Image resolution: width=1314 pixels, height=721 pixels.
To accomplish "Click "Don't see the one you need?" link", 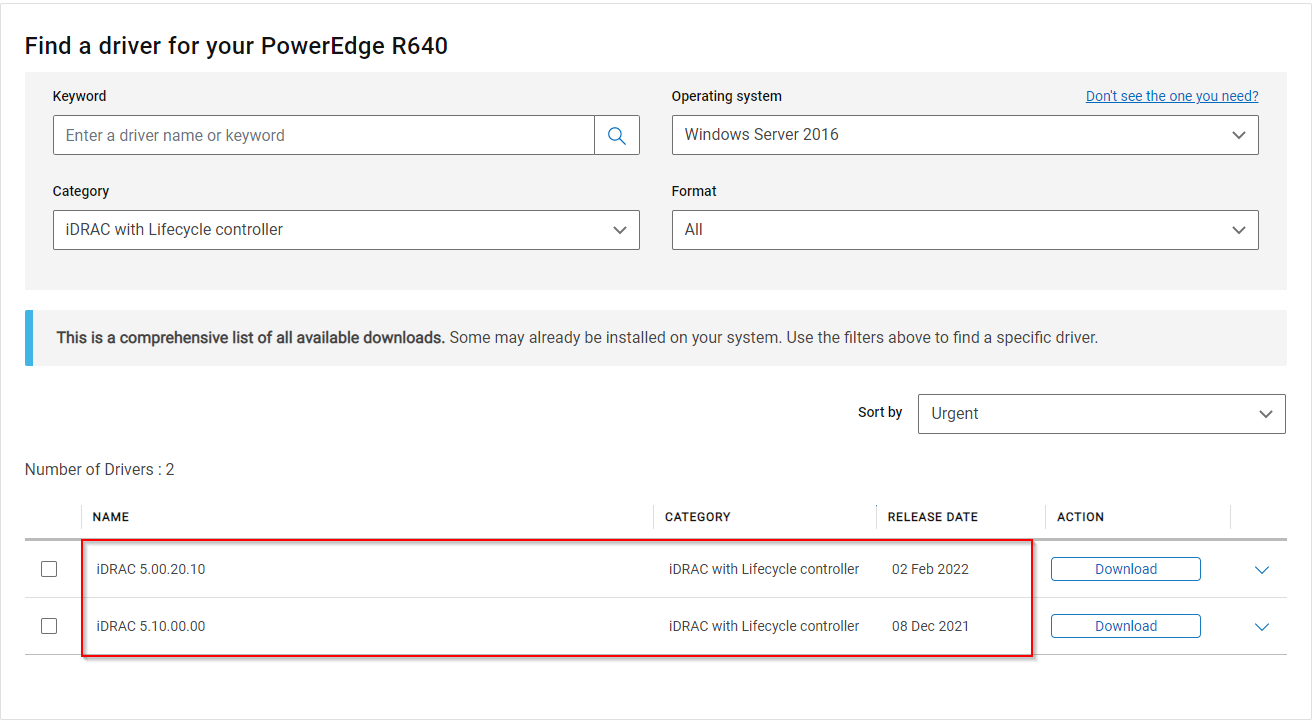I will click(1172, 96).
